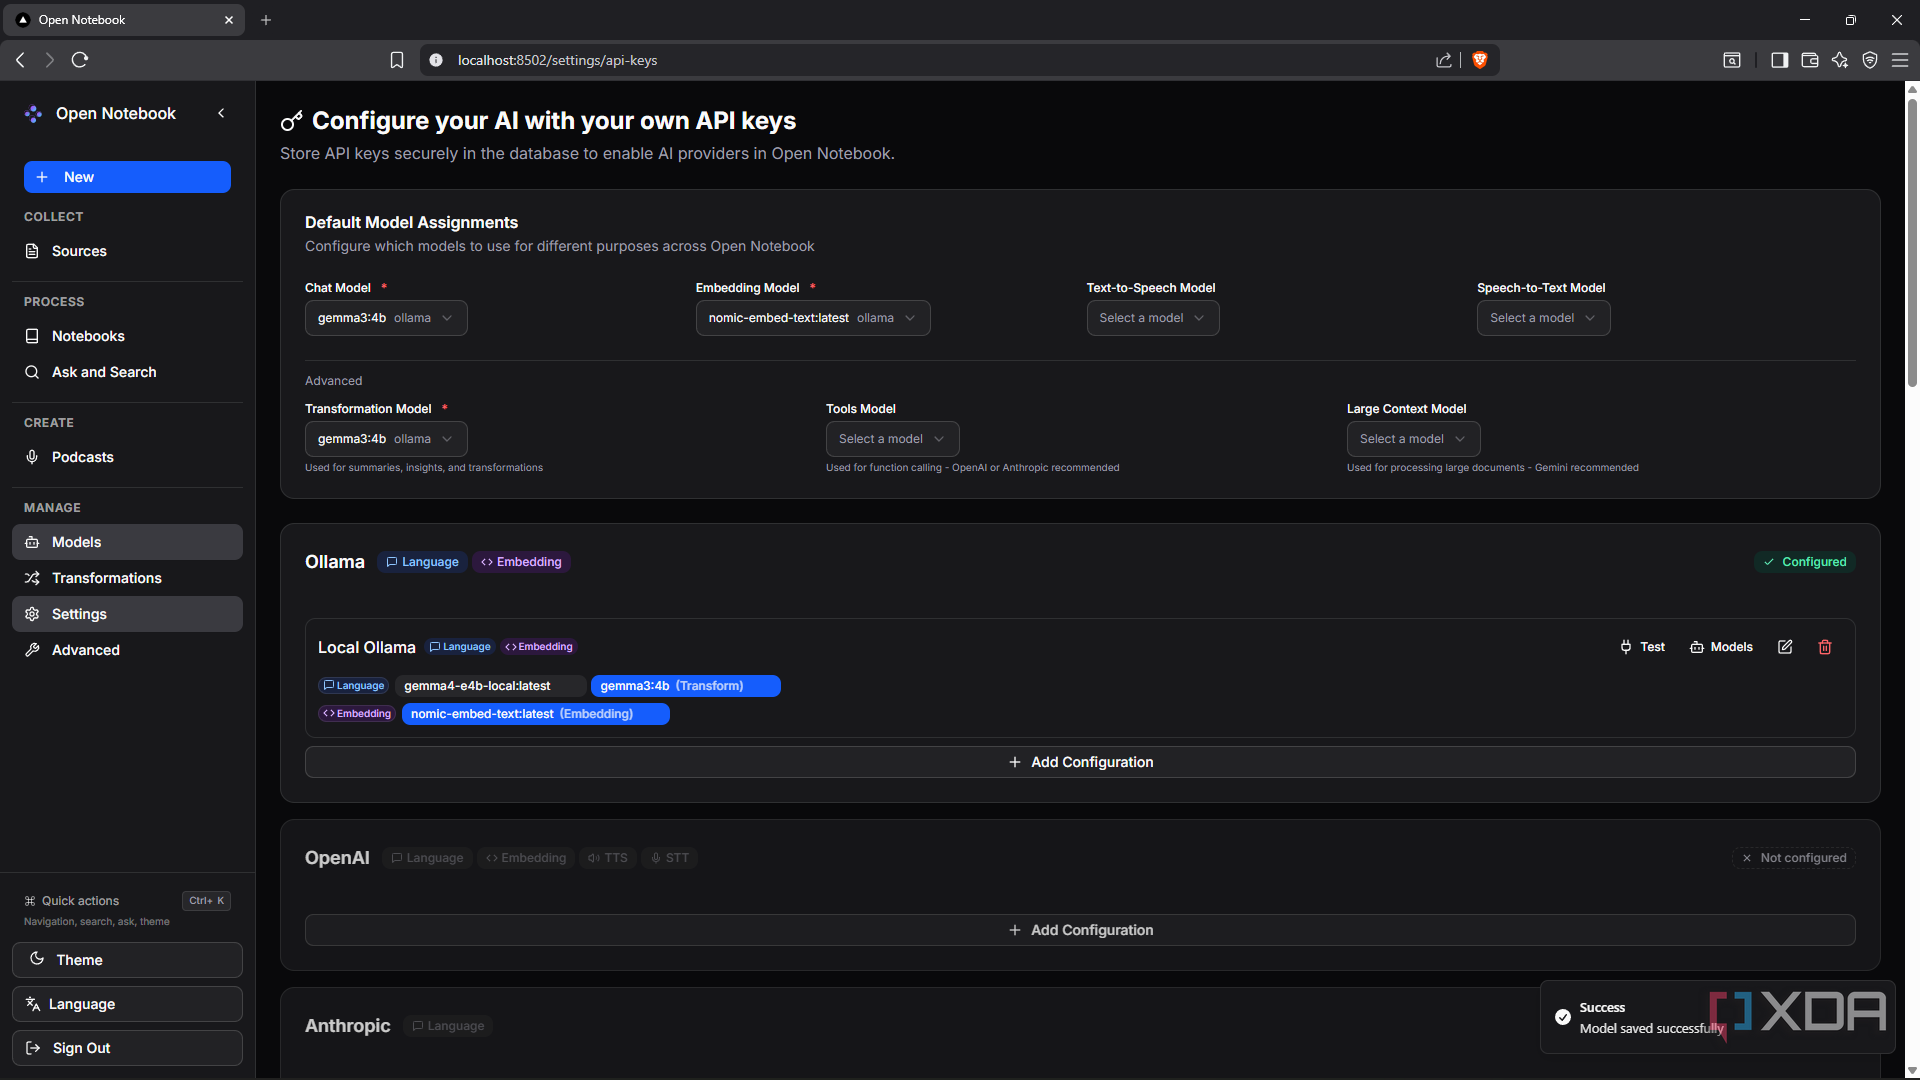Image resolution: width=1920 pixels, height=1080 pixels.
Task: Click the Anthropic Language tag
Action: [x=448, y=1026]
